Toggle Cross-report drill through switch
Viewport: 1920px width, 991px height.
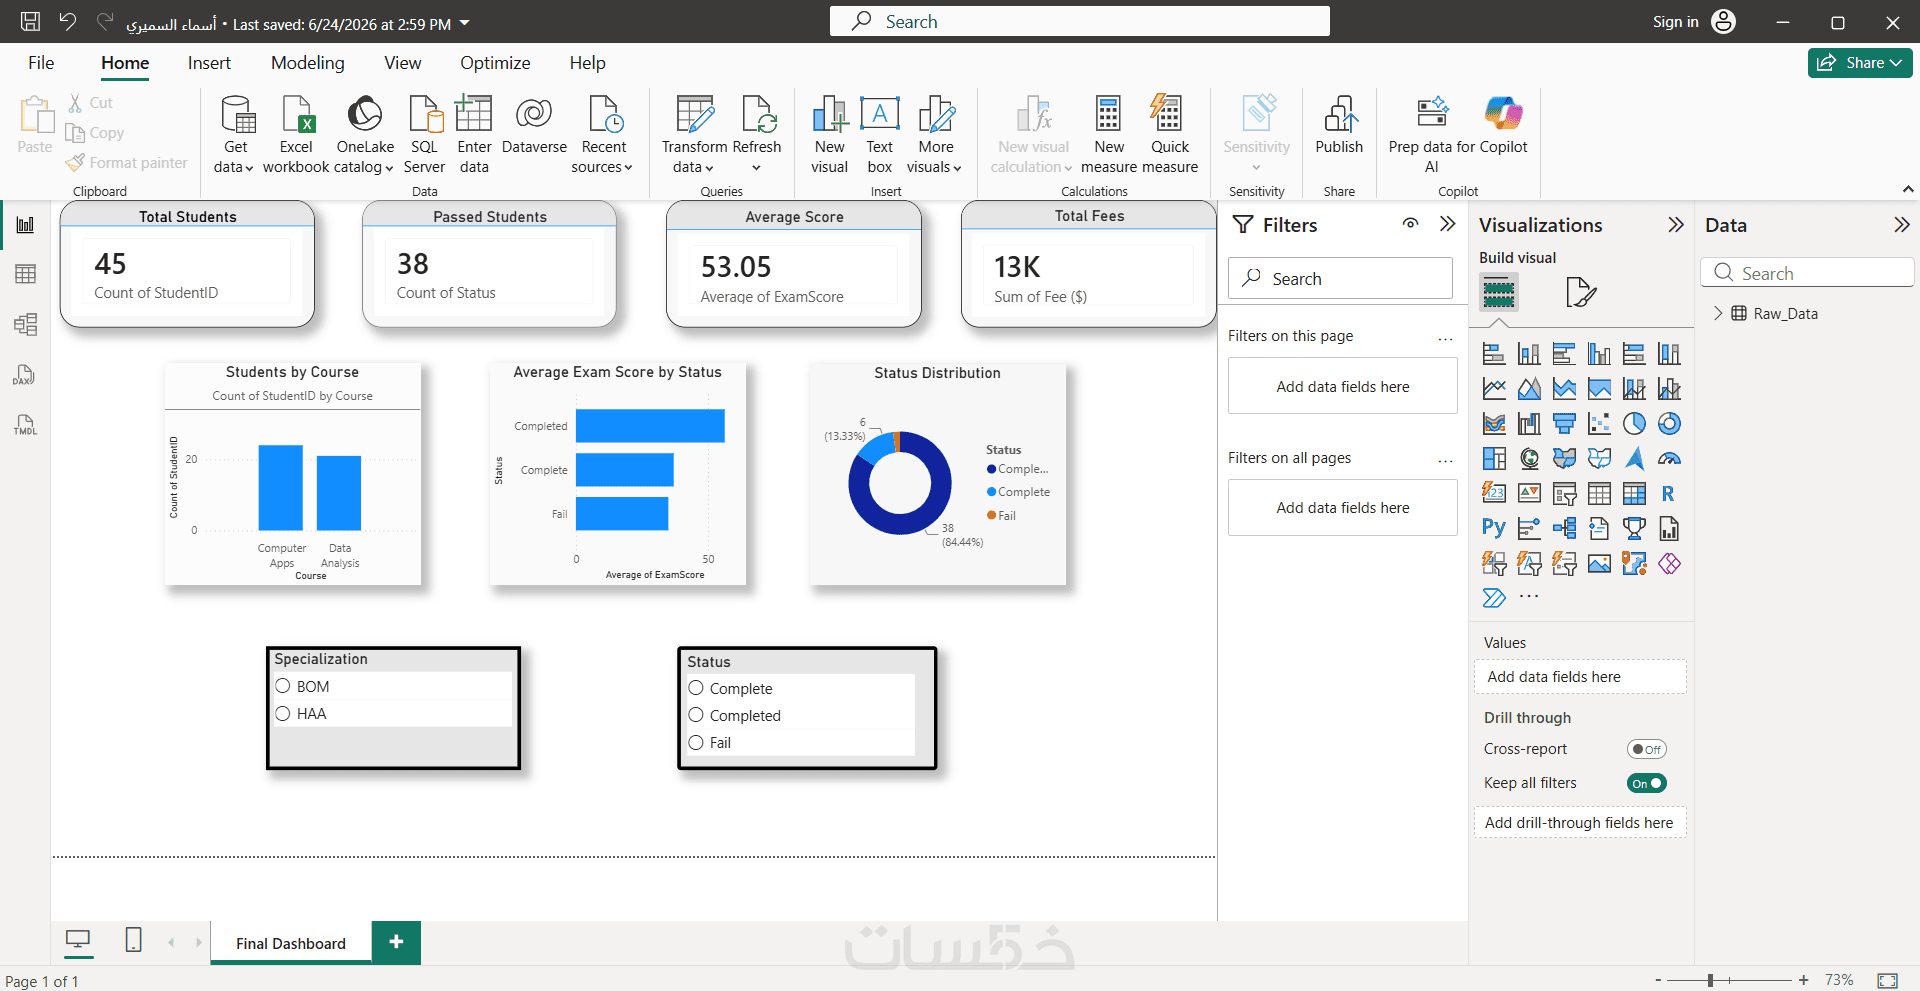click(1646, 749)
